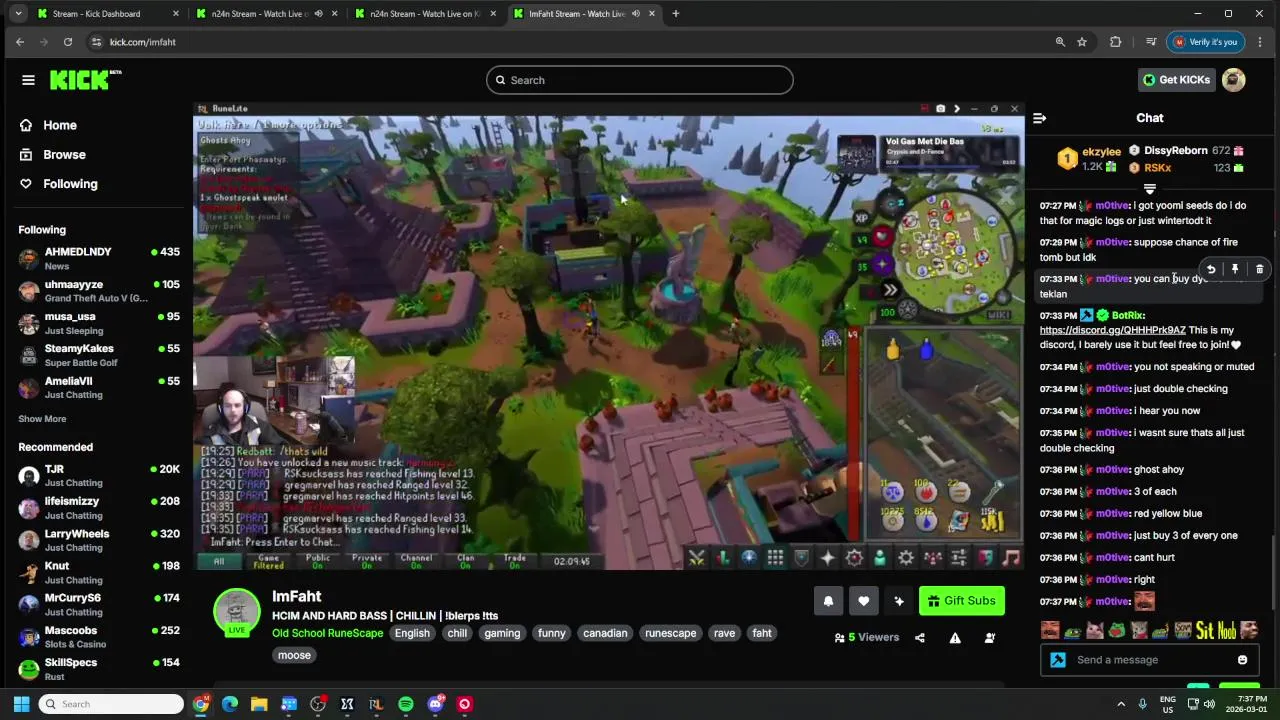Switch to the Stream - Kick Dashboard tab
This screenshot has width=1280, height=720.
pyautogui.click(x=107, y=14)
